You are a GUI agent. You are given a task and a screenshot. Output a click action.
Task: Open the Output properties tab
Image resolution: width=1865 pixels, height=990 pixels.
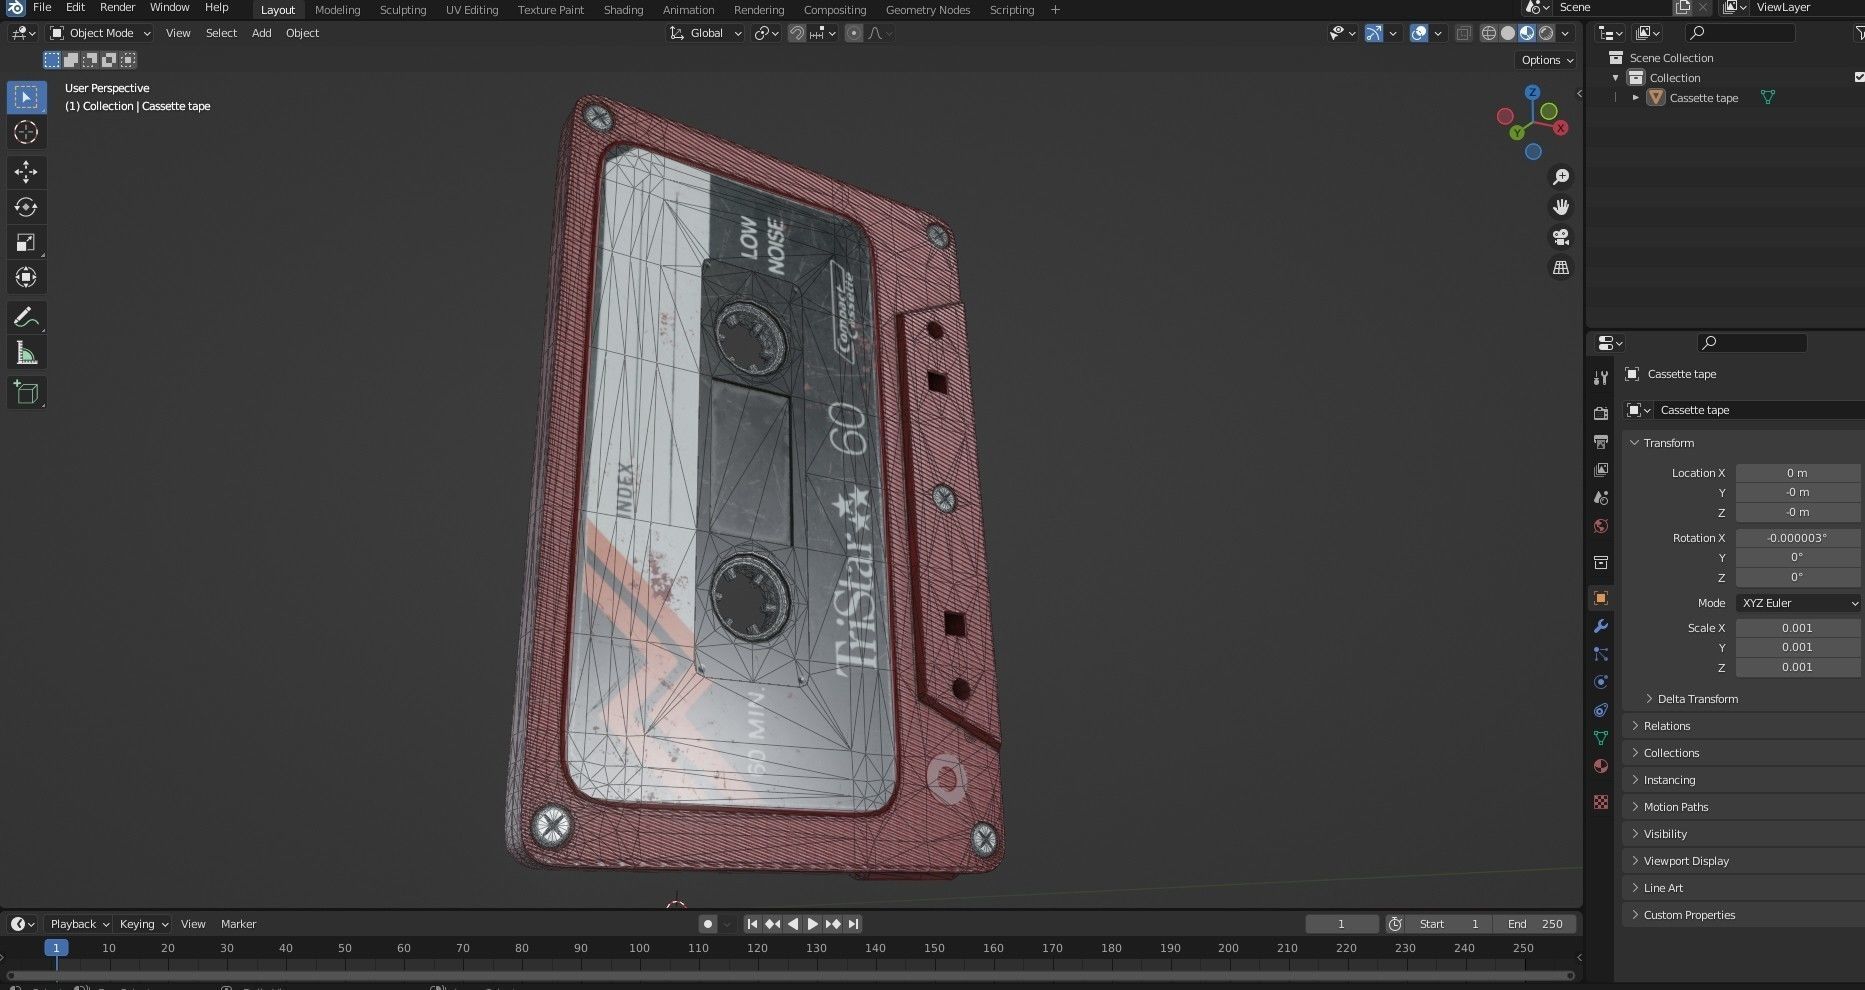pos(1601,441)
